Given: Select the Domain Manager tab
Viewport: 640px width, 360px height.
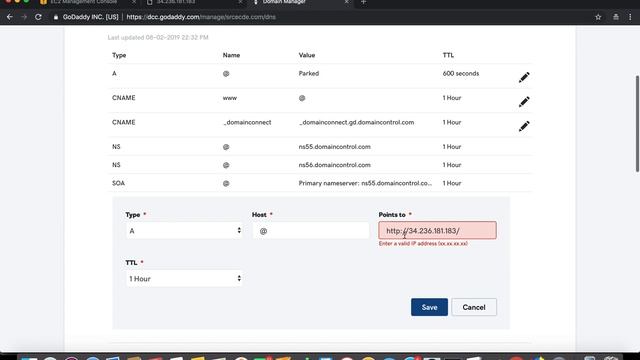Looking at the screenshot, I should [x=300, y=2].
